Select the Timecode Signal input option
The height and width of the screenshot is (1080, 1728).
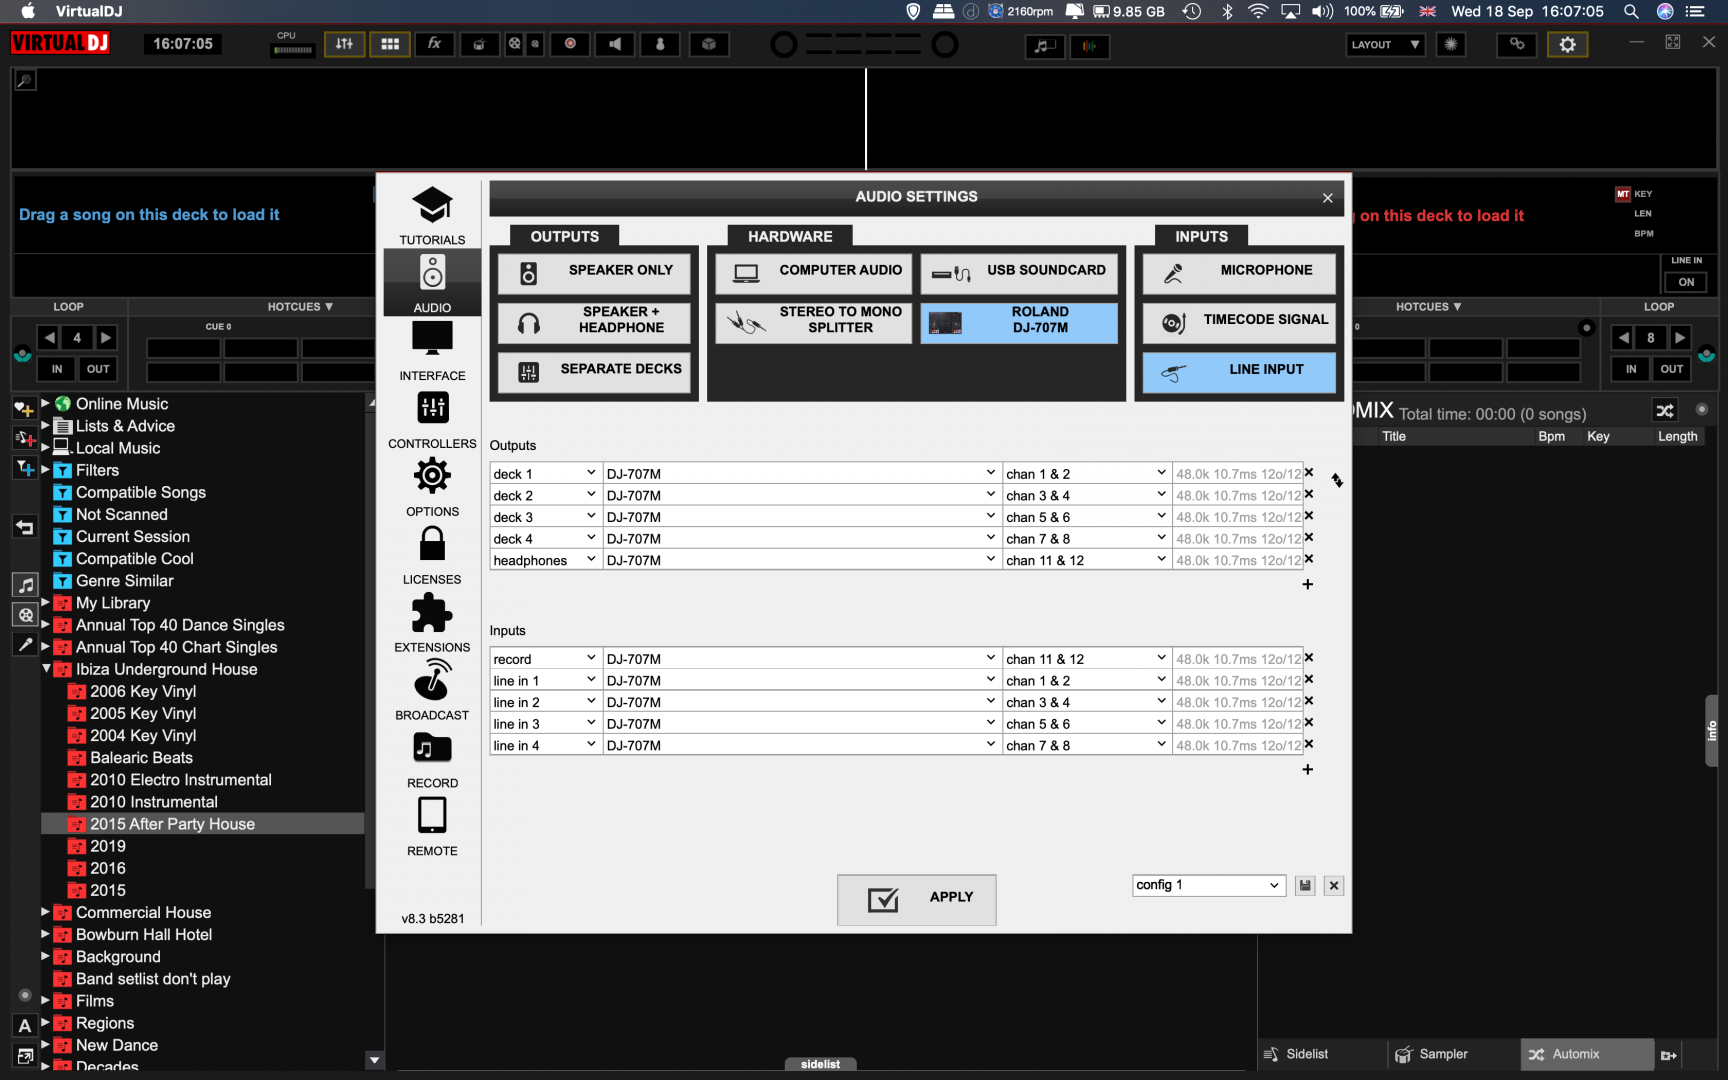click(x=1239, y=322)
